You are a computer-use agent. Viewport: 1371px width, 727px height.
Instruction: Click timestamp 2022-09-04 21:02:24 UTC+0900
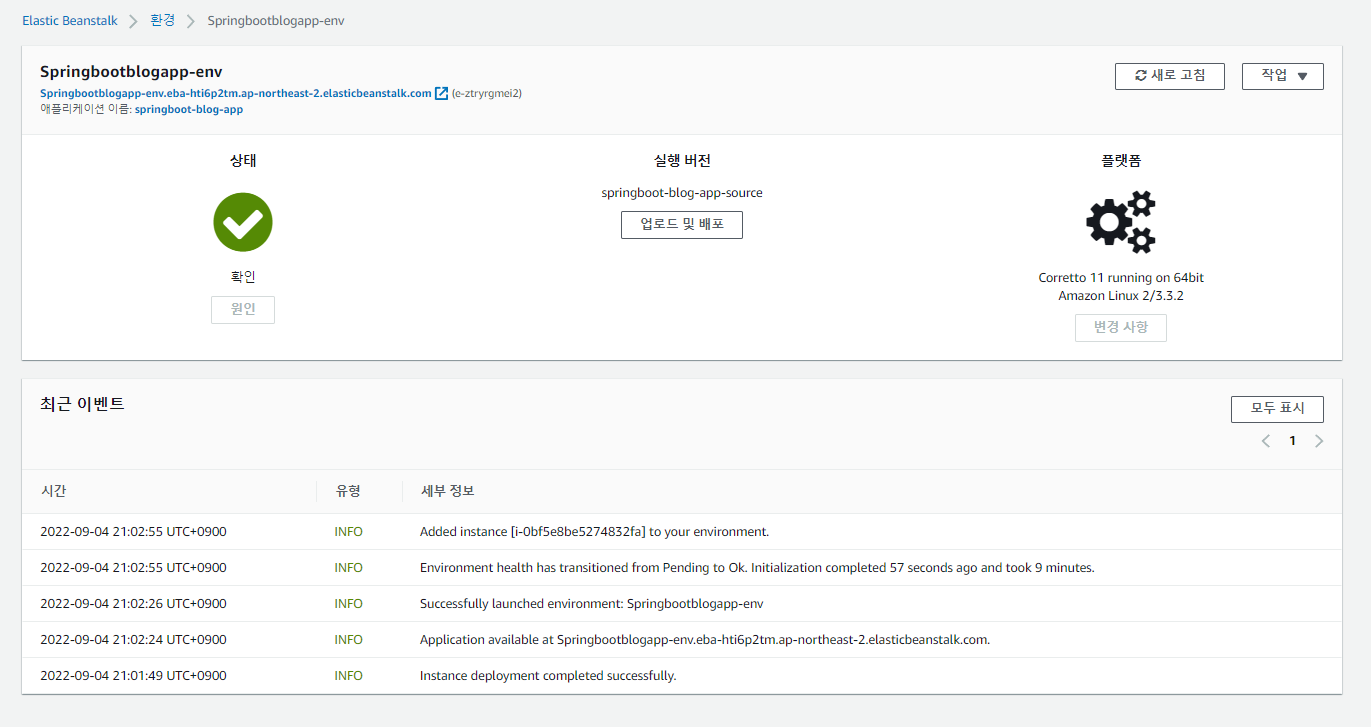coord(133,640)
